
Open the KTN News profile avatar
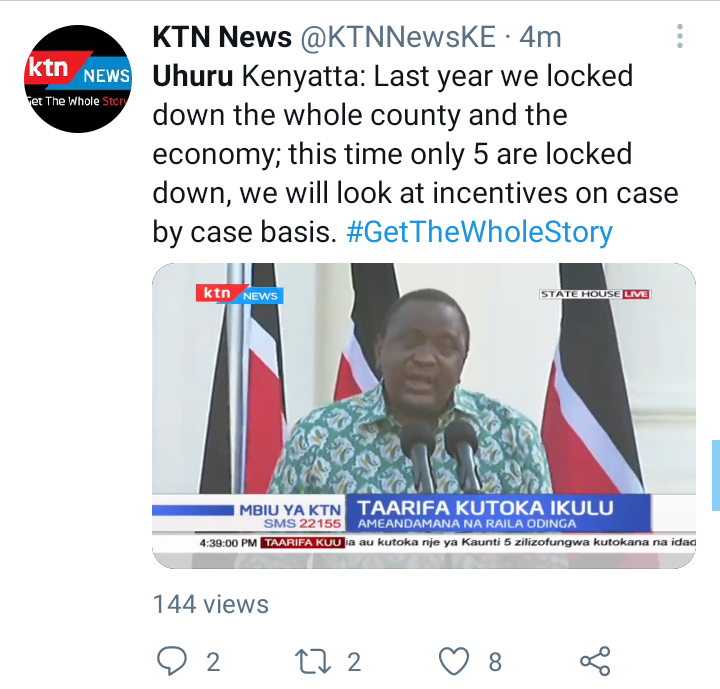tap(78, 79)
